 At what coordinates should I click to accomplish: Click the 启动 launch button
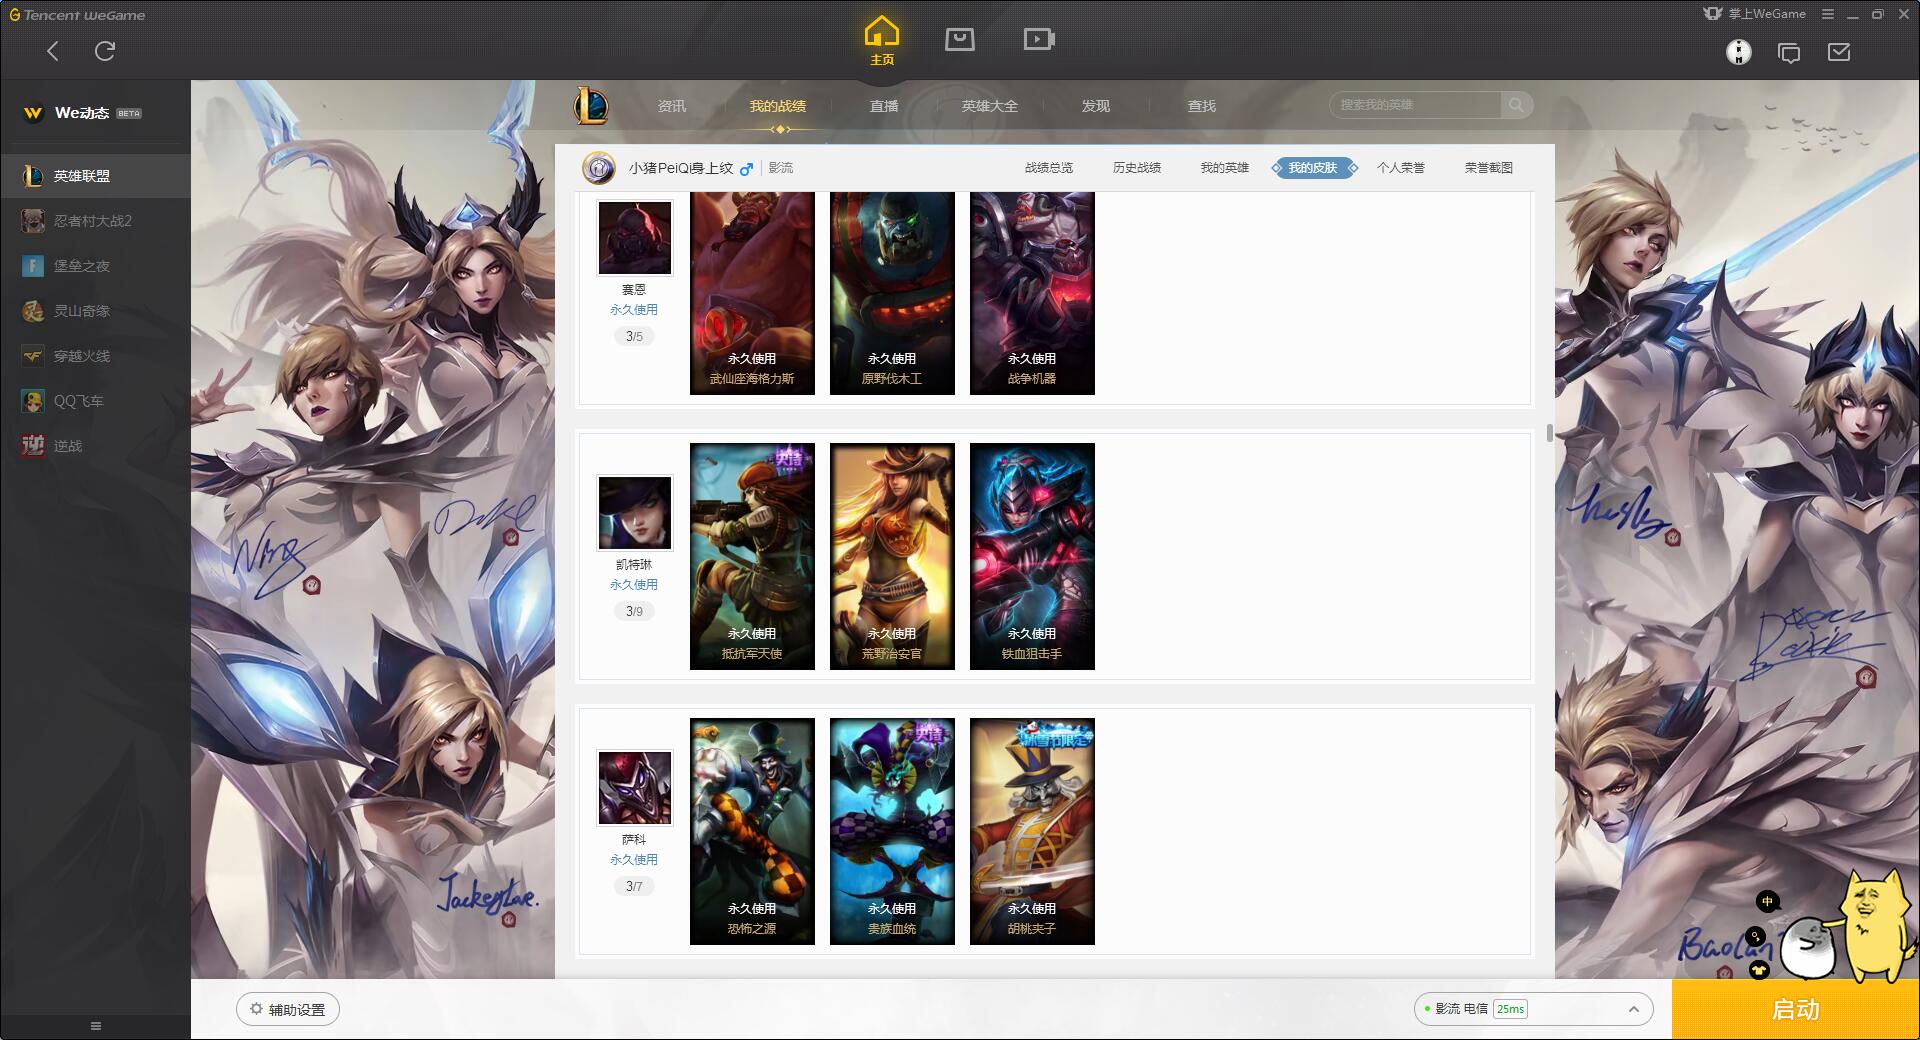1796,1010
